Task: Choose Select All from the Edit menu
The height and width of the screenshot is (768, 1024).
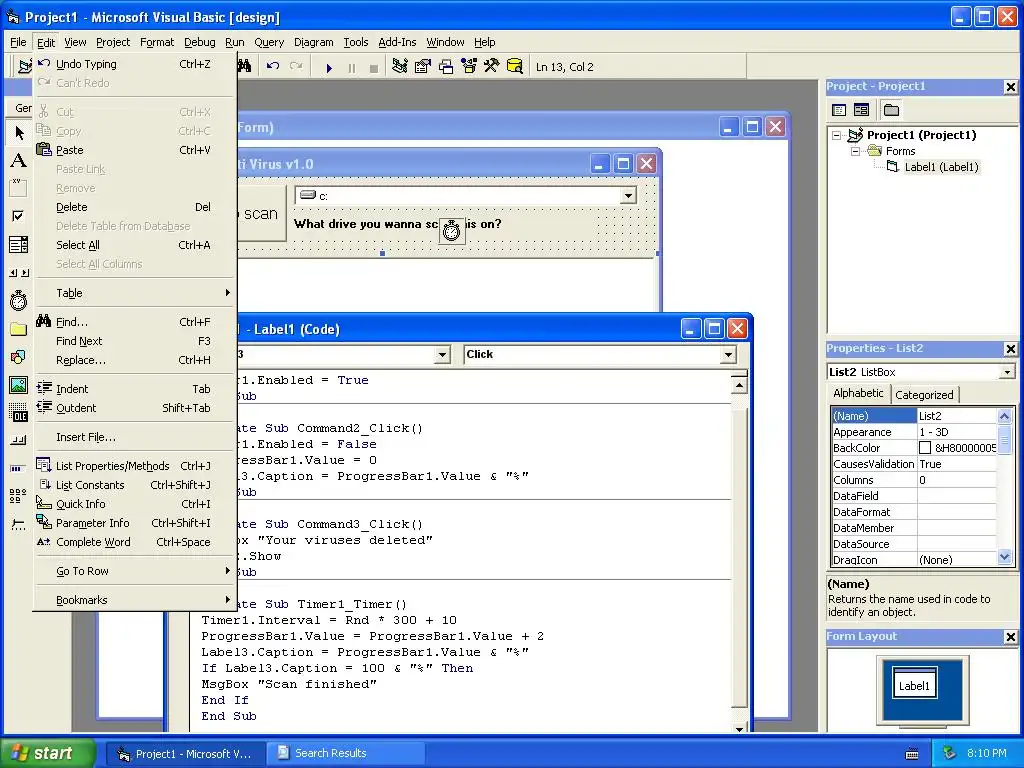Action: pos(135,246)
